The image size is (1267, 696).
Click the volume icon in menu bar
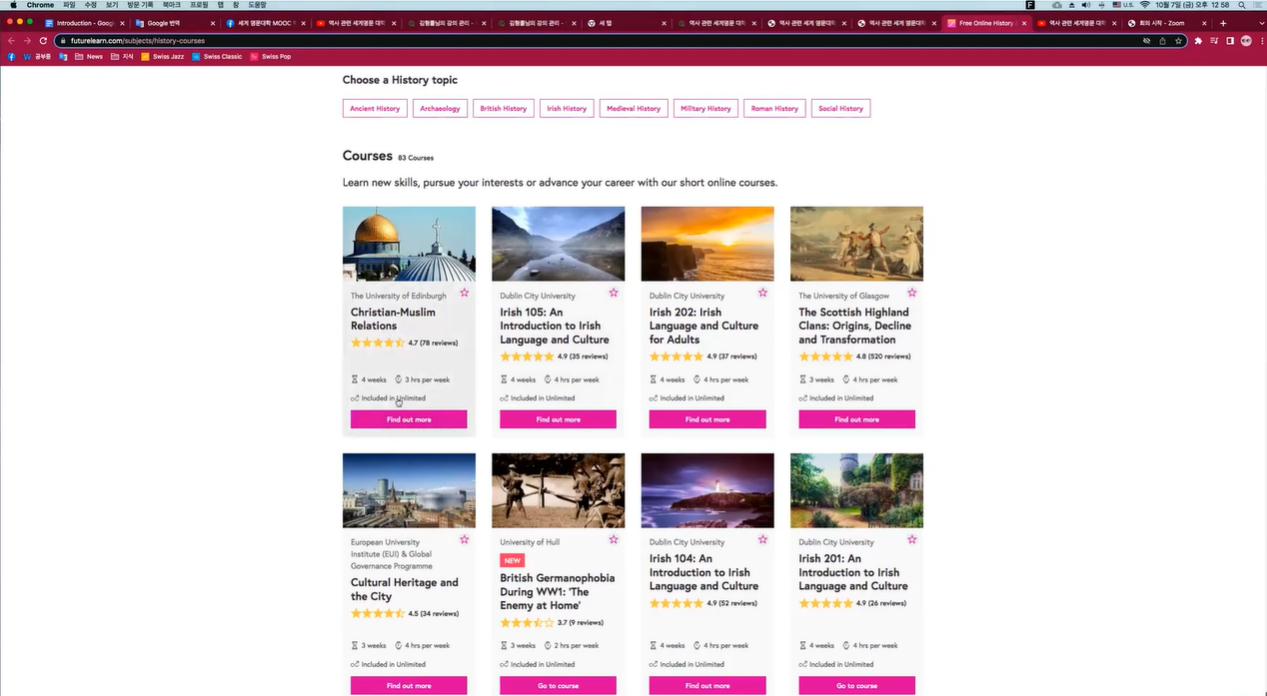1086,5
